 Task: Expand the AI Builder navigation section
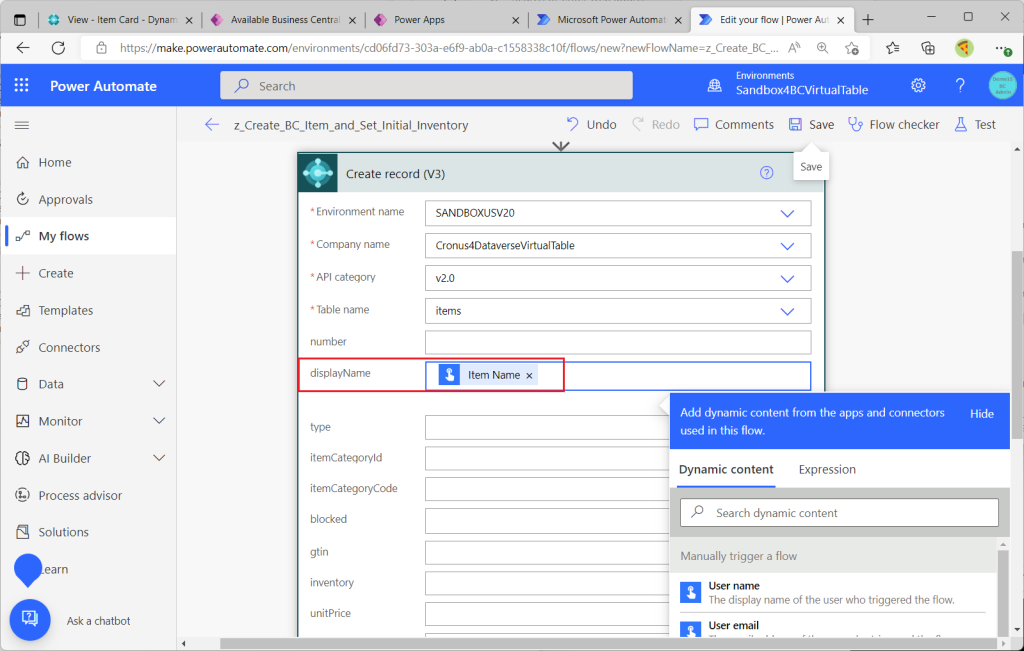click(159, 458)
